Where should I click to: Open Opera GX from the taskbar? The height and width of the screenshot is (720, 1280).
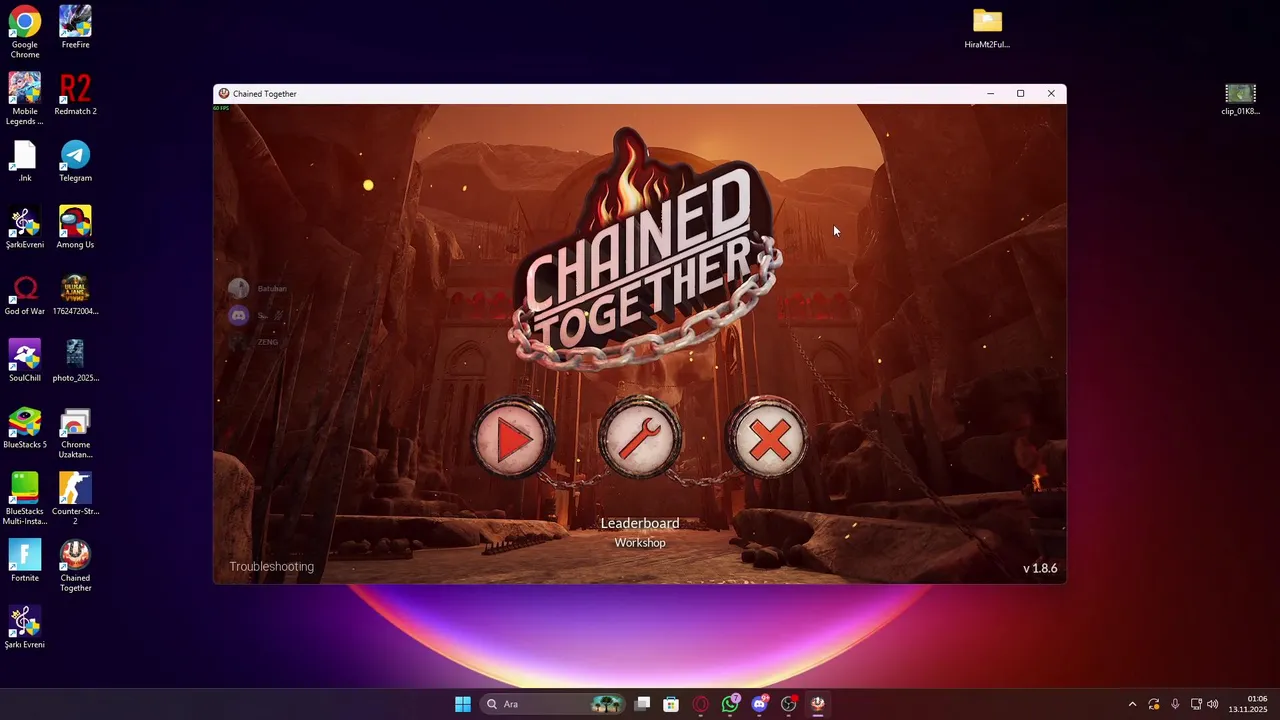click(701, 704)
